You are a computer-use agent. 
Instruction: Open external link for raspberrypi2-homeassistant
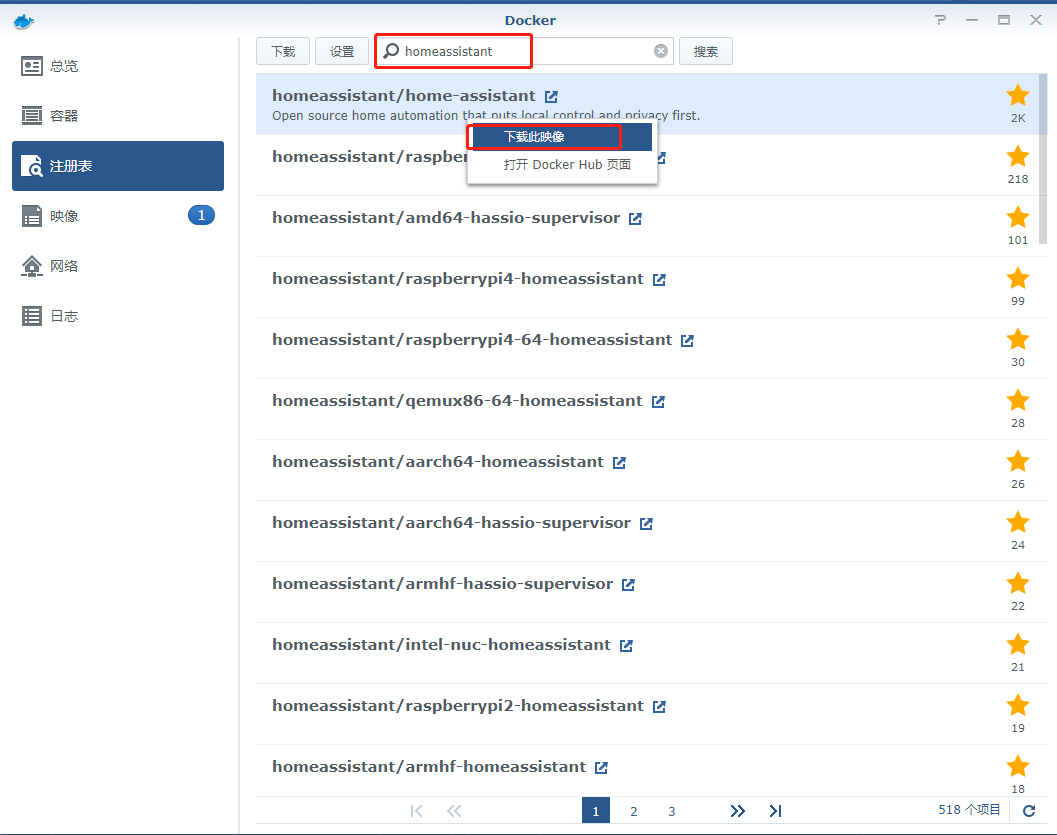(x=659, y=706)
